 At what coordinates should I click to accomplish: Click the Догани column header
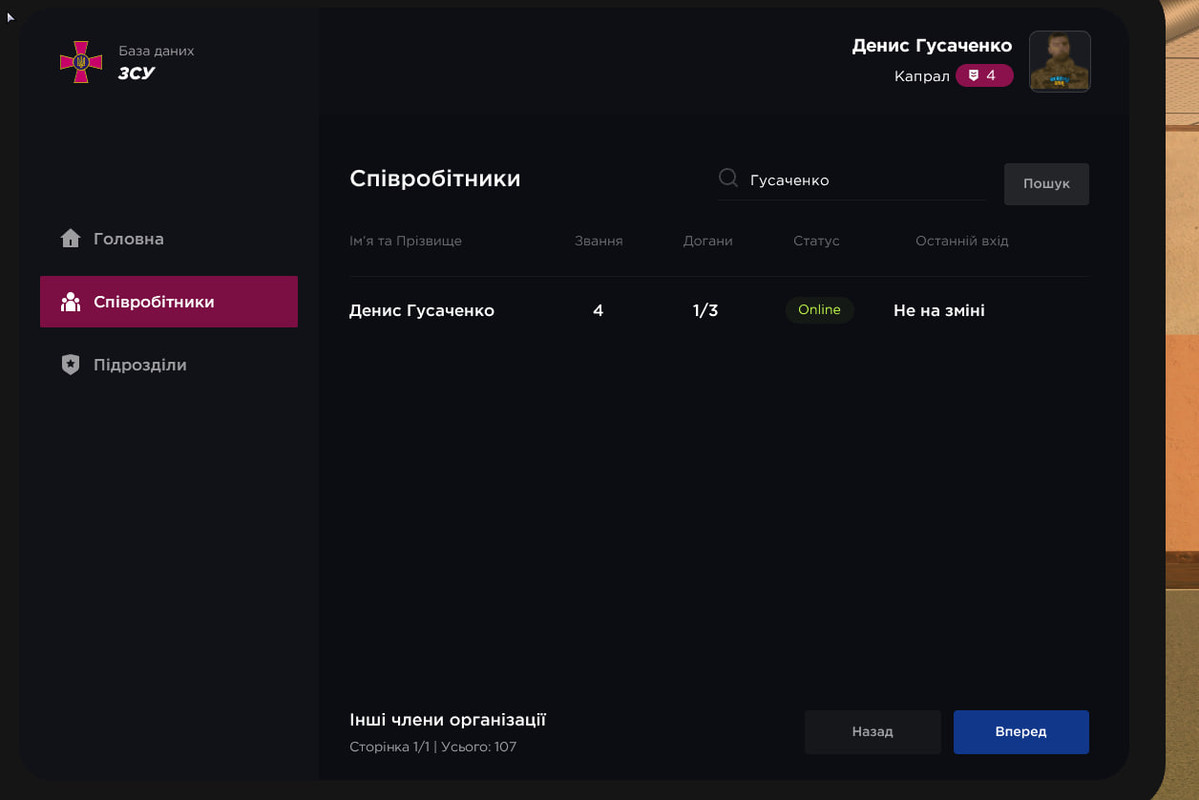pyautogui.click(x=707, y=241)
